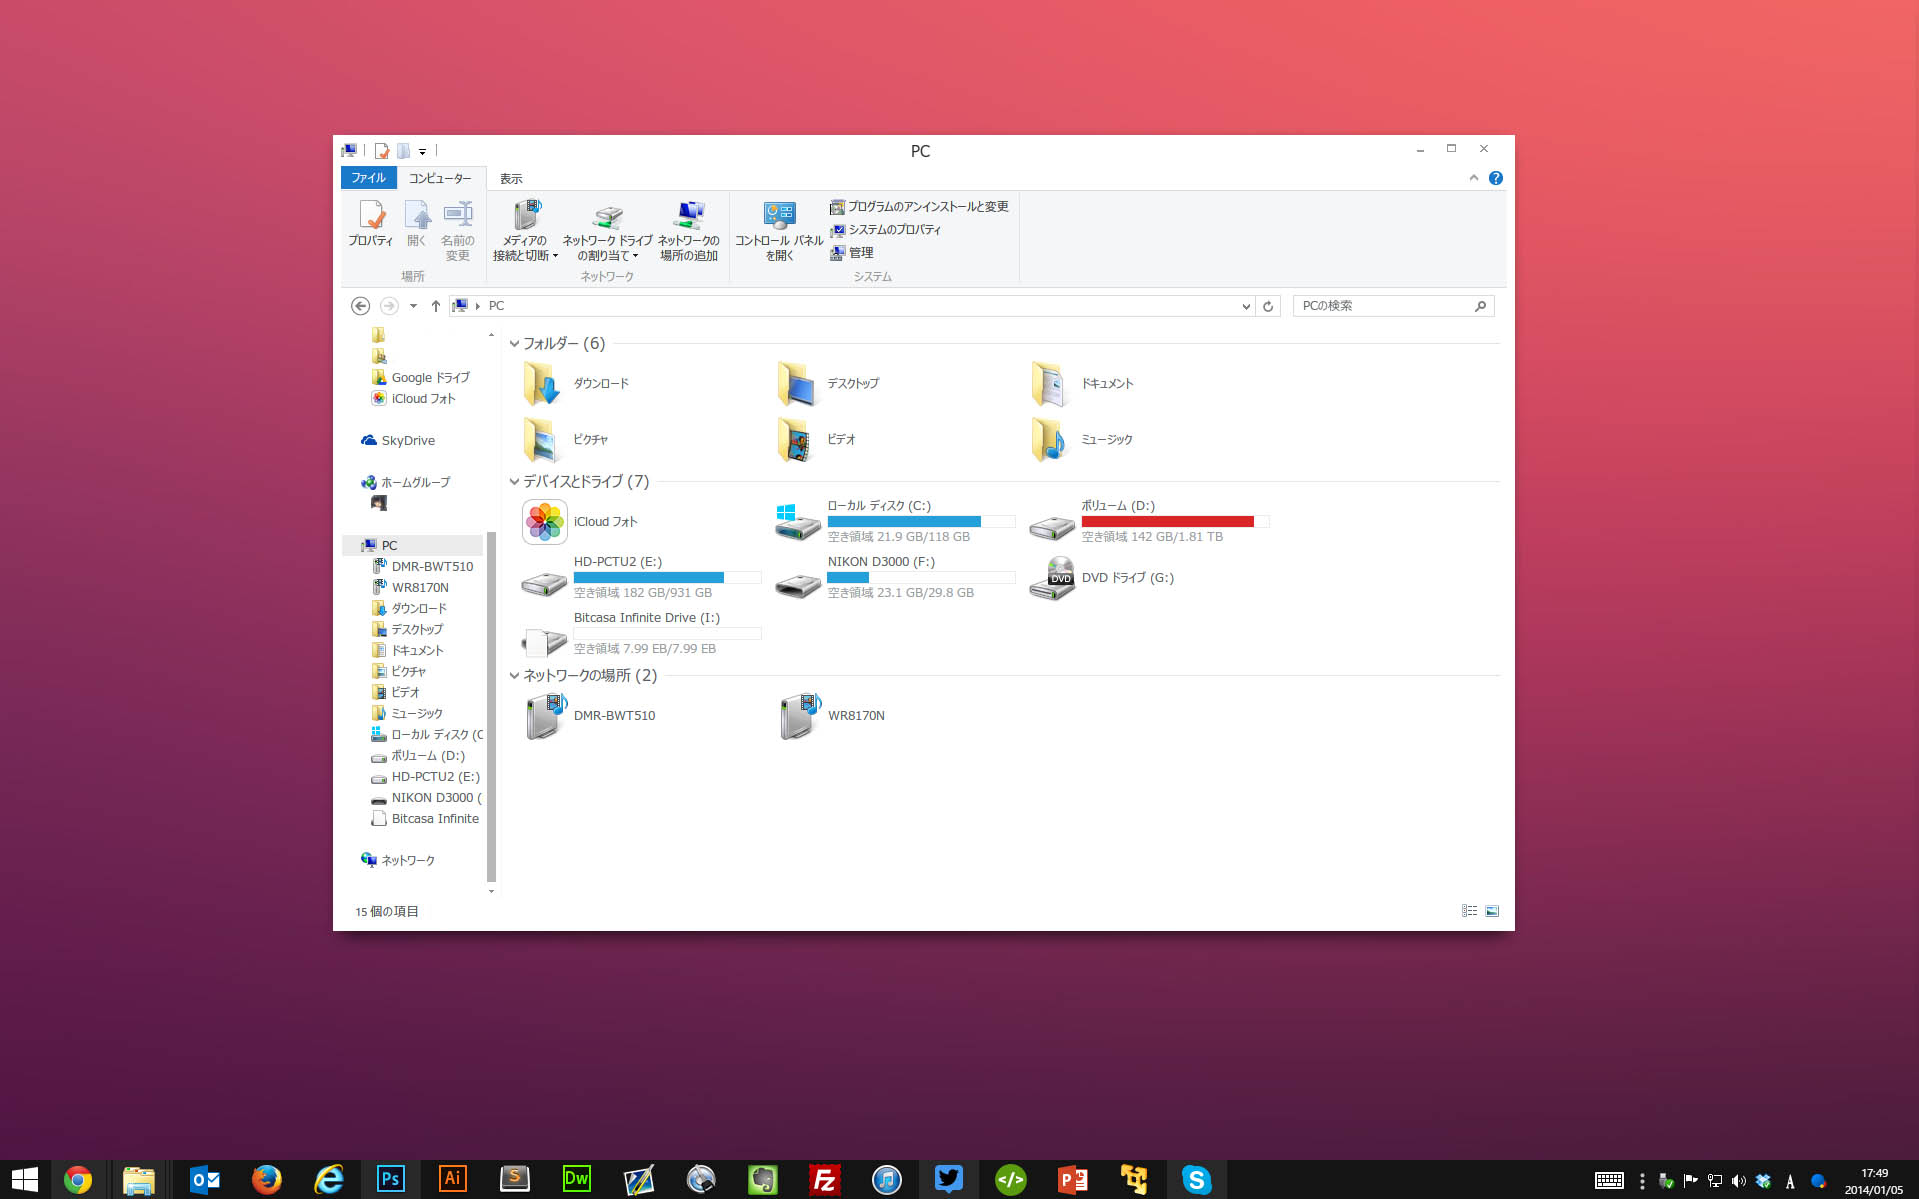Collapse the デバイスとドライブ (7) group
This screenshot has height=1199, width=1919.
click(x=514, y=482)
